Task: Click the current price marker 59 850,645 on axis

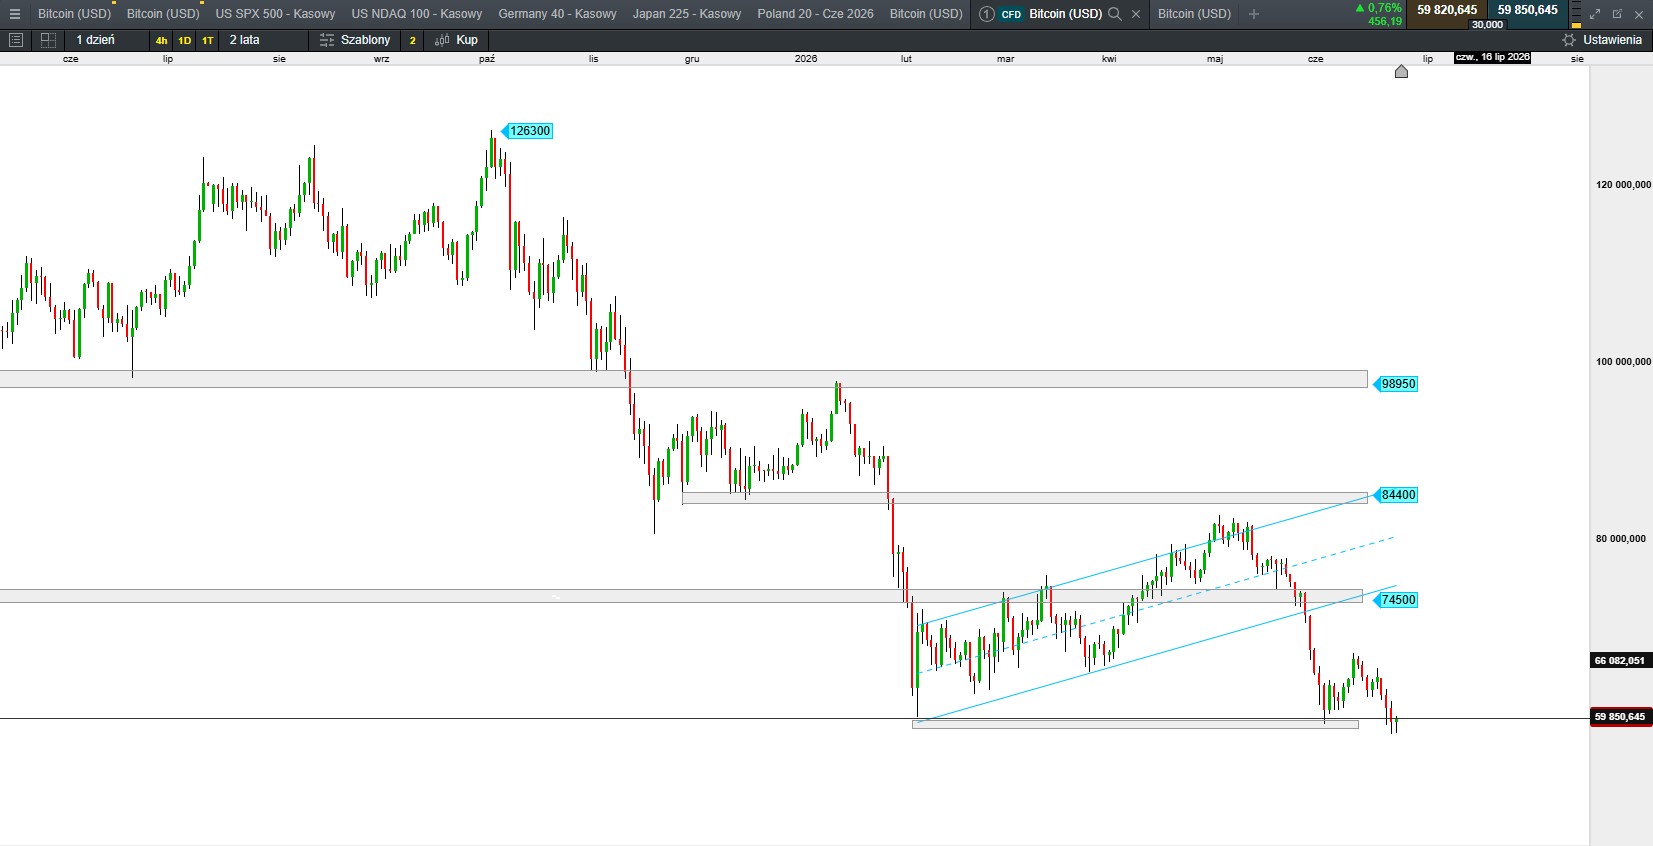Action: (1620, 717)
